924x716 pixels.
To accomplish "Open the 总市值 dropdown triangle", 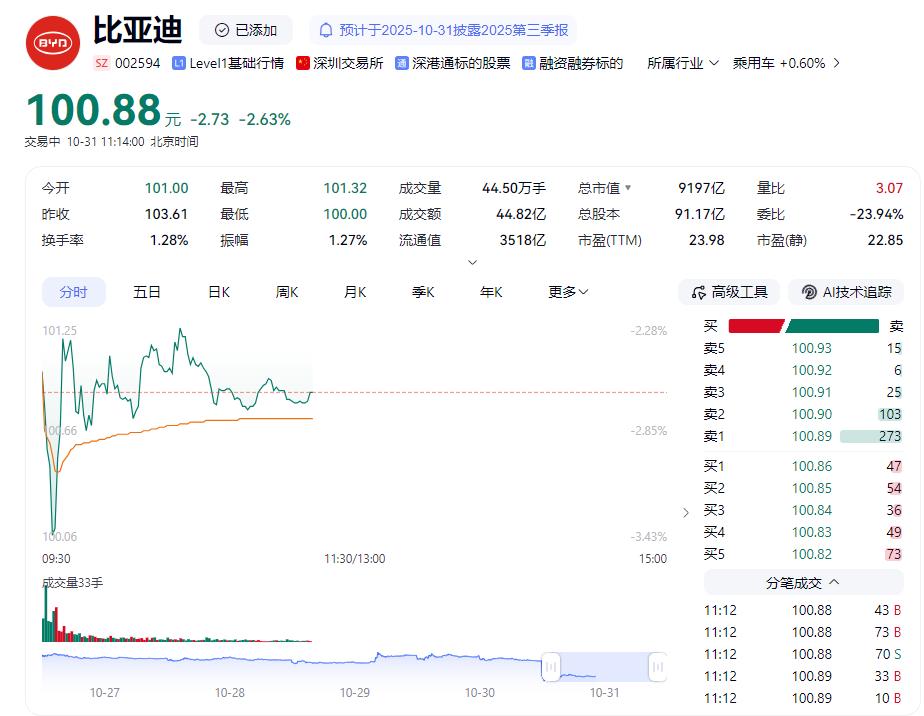I will (x=628, y=188).
